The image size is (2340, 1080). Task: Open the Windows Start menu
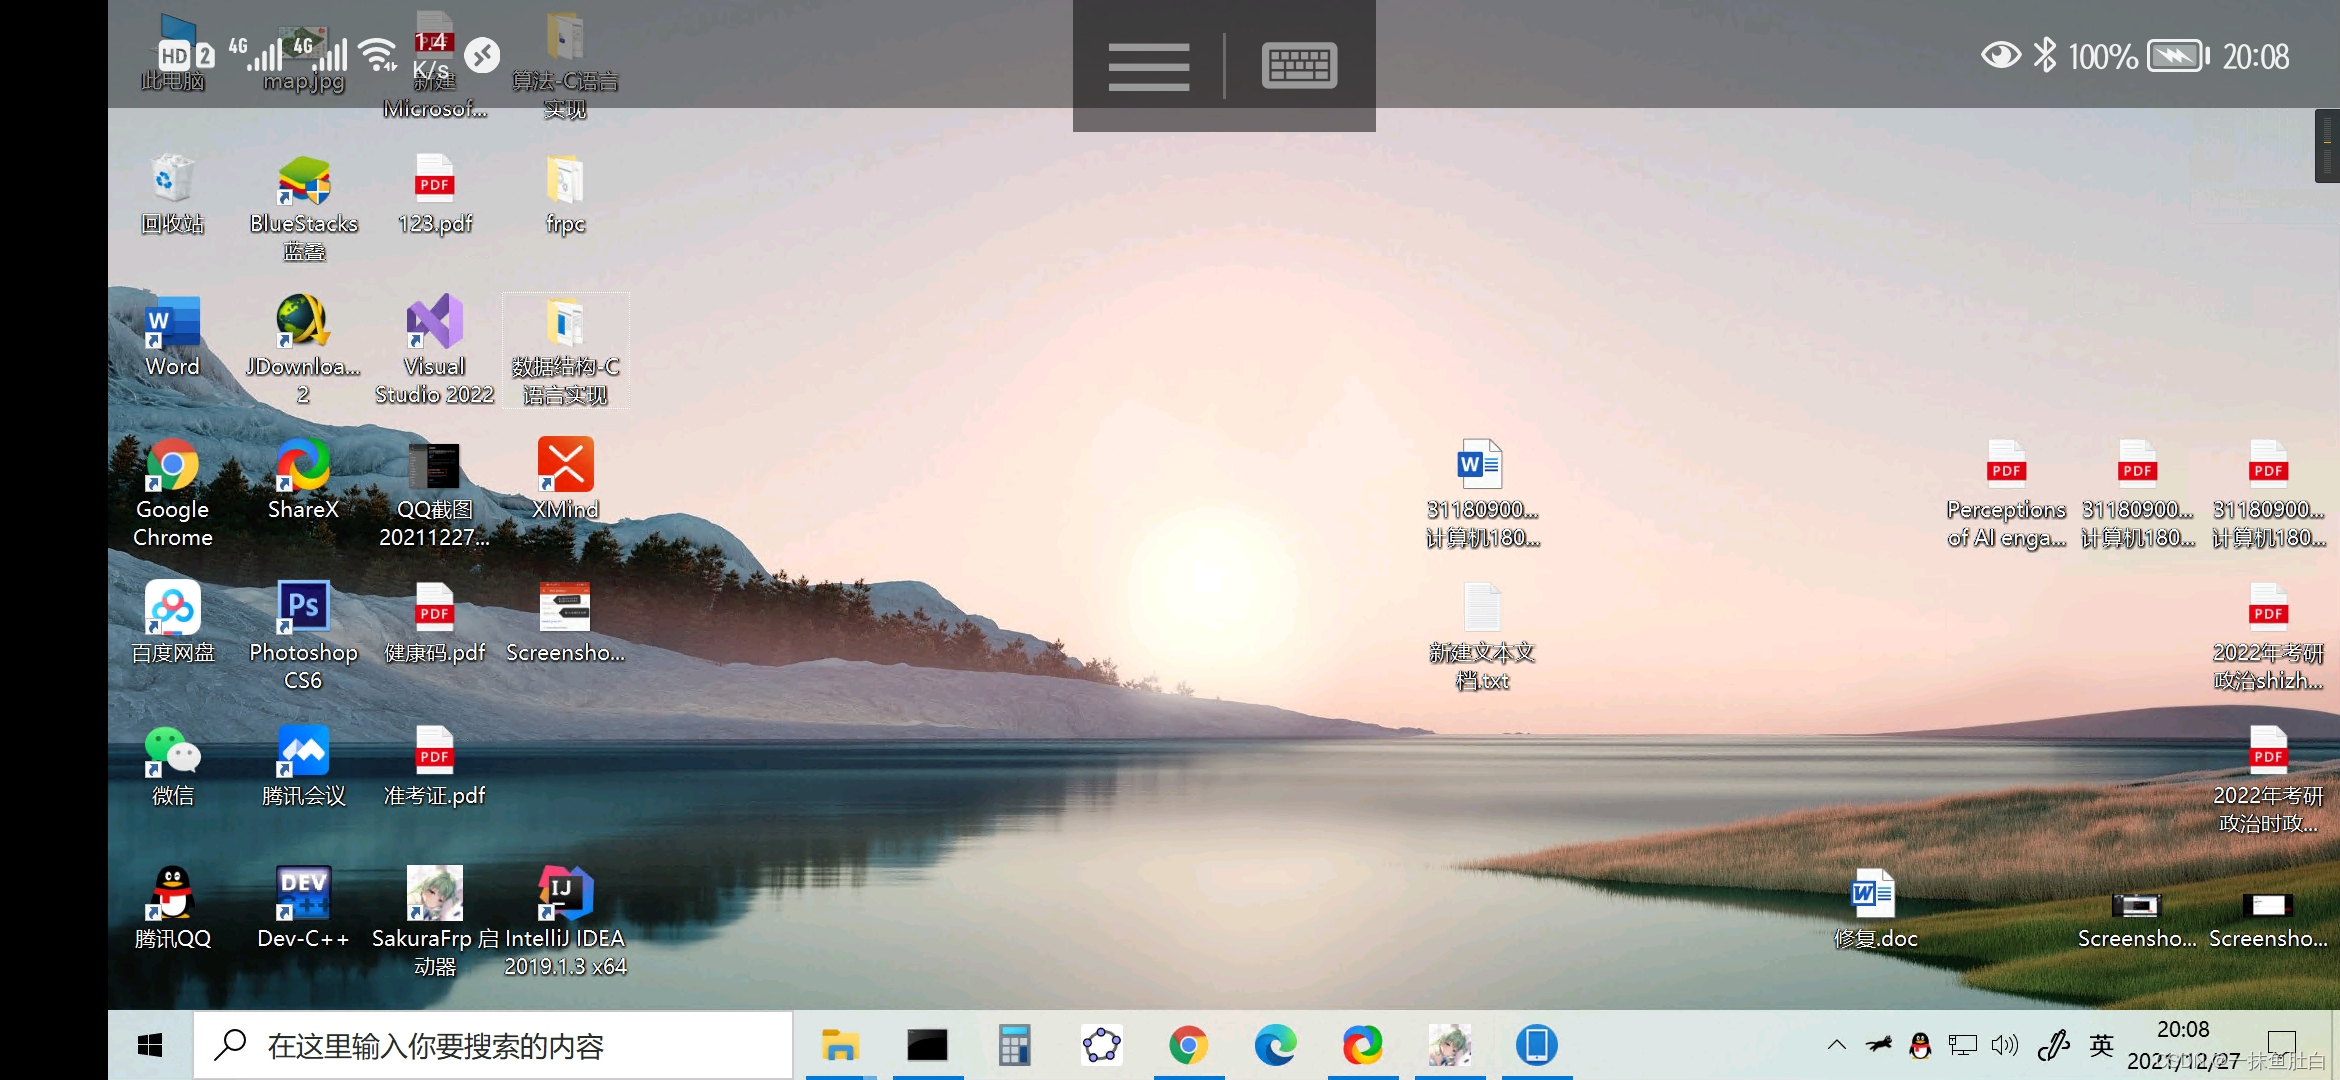[x=150, y=1046]
